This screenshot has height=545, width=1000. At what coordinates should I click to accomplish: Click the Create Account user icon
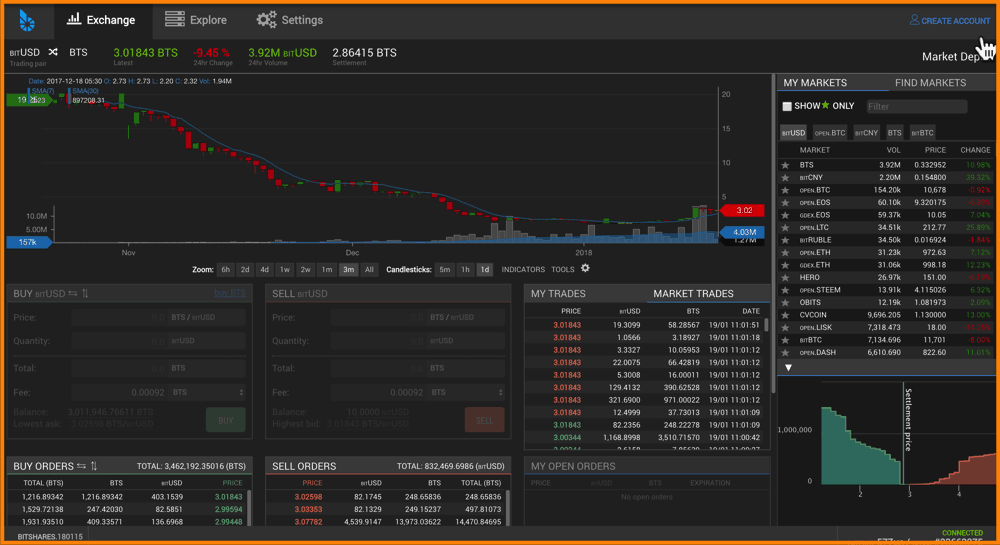(914, 20)
